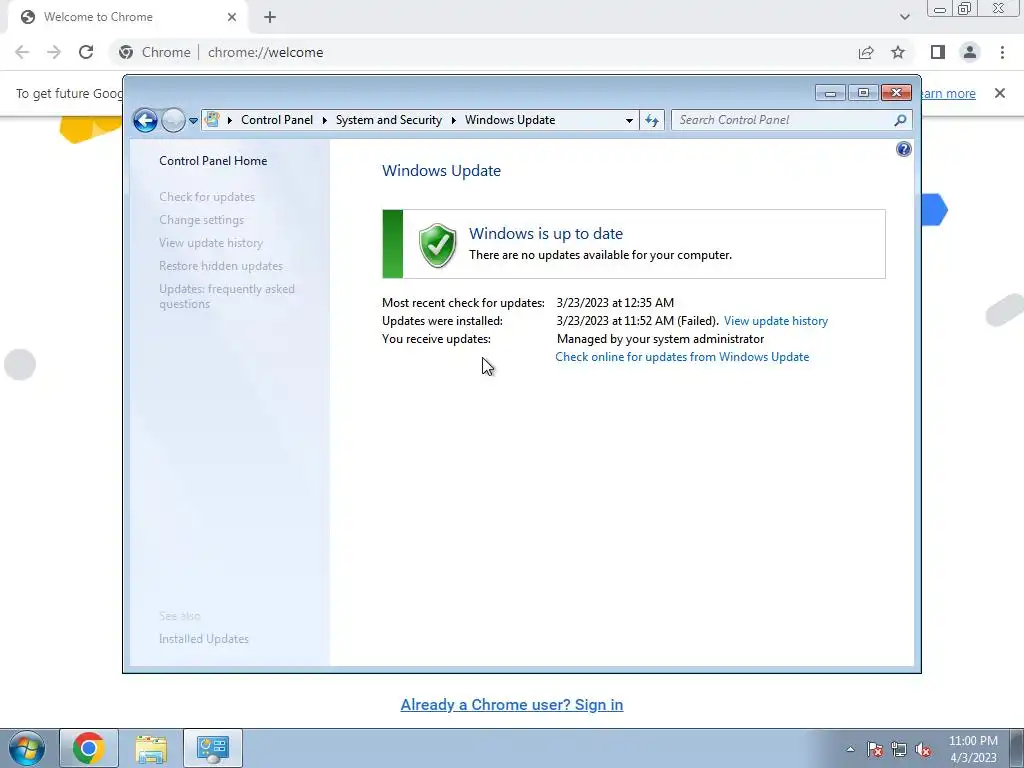This screenshot has height=768, width=1024.
Task: Share this page from Chrome toolbar
Action: click(866, 52)
